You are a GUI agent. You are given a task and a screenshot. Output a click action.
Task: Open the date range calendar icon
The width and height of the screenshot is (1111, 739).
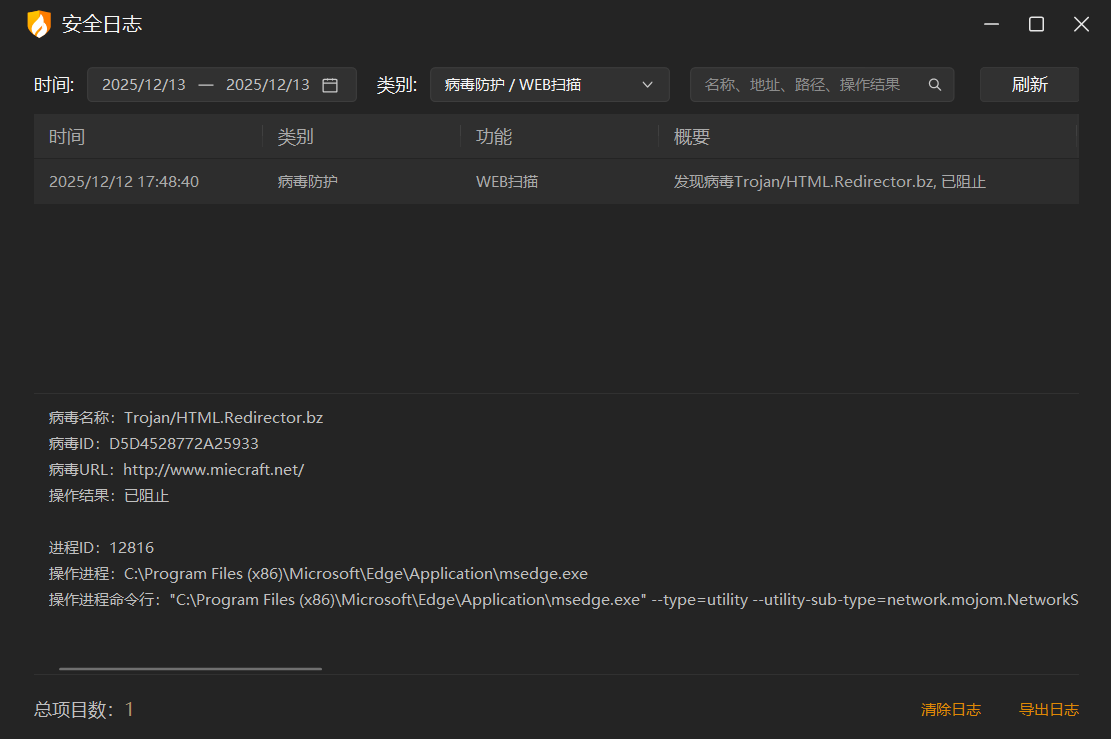pyautogui.click(x=330, y=85)
